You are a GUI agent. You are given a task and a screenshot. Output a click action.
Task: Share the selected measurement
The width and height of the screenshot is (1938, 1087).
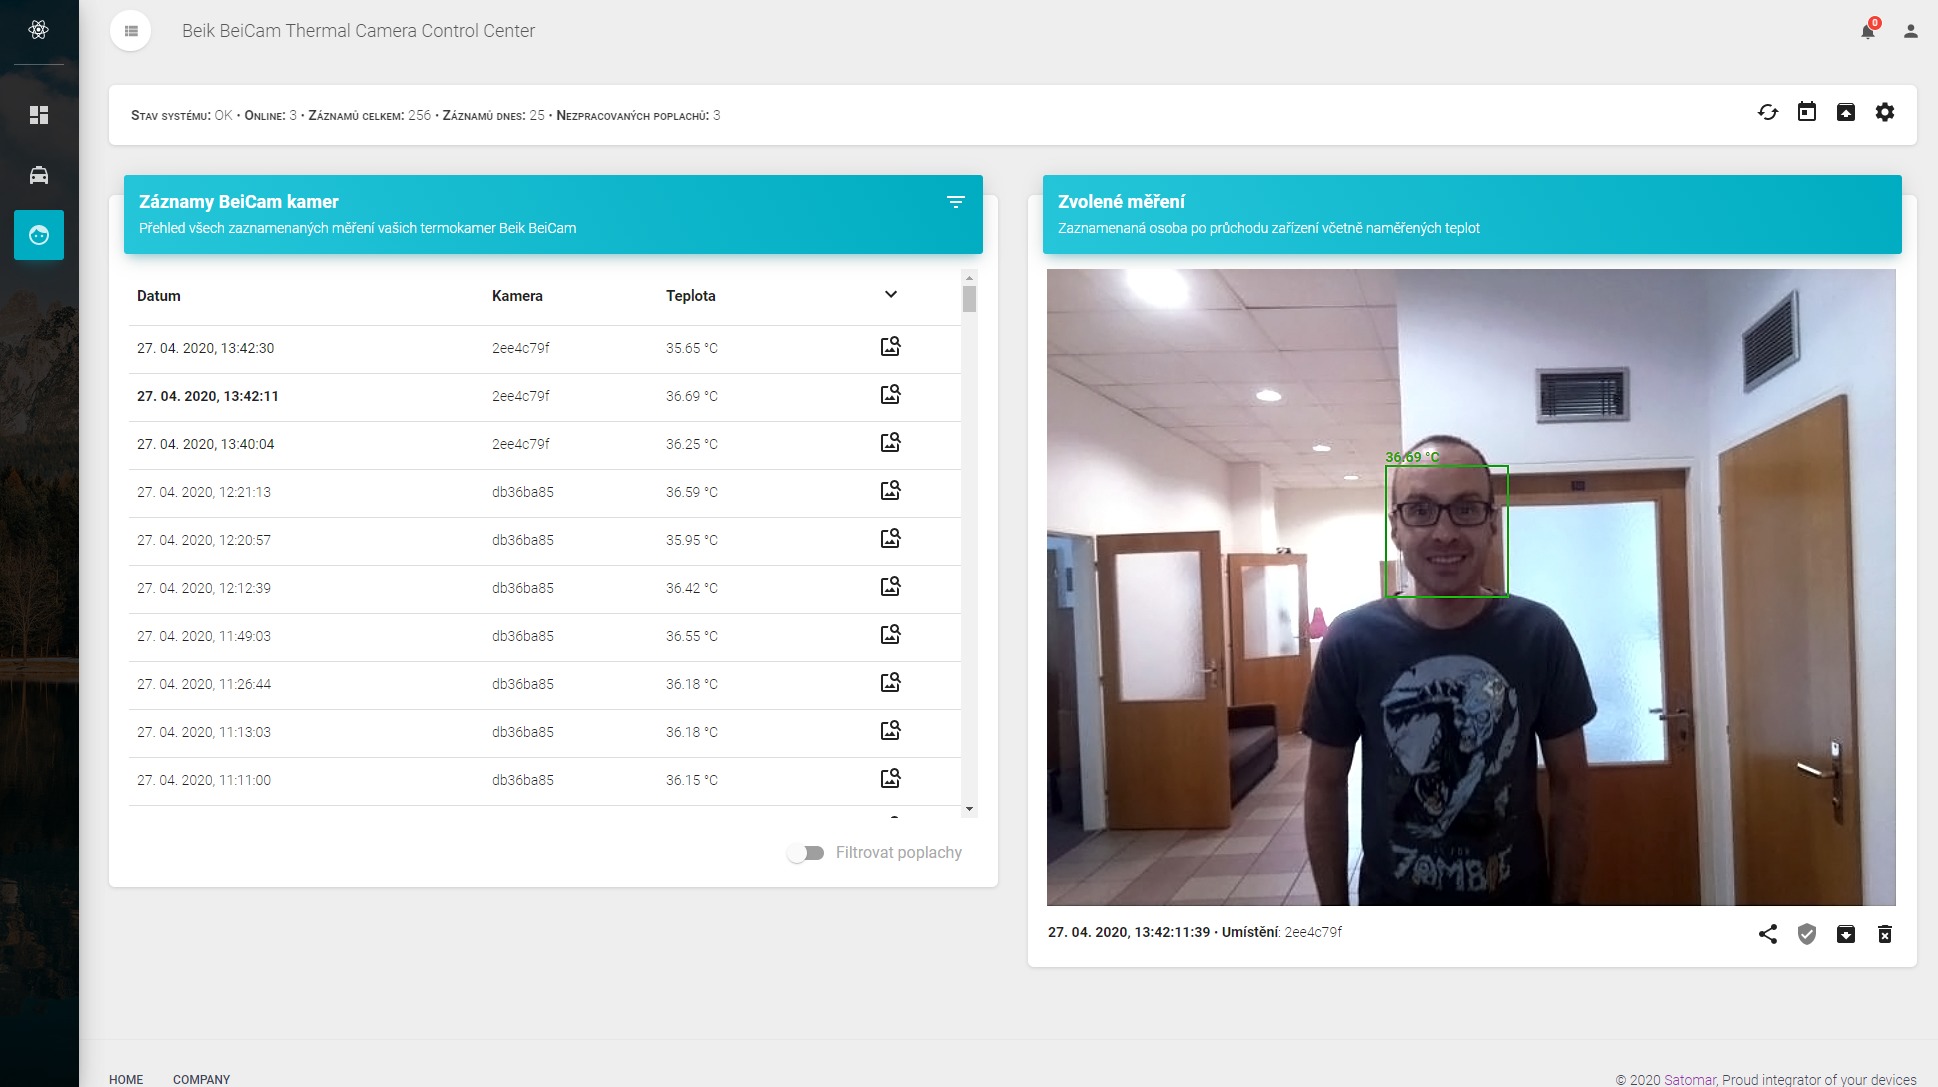coord(1767,934)
